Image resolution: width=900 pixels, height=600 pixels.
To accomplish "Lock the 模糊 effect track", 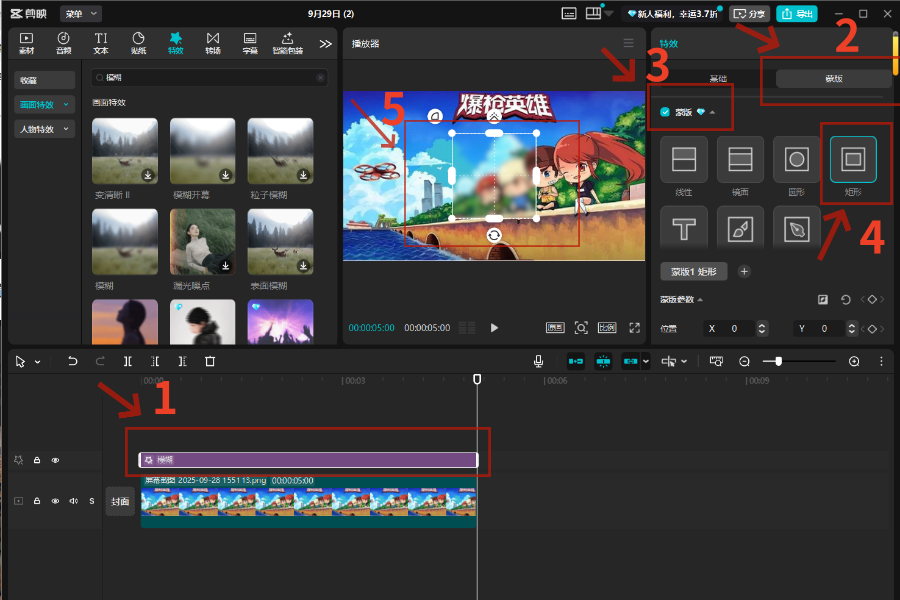I will coord(37,460).
